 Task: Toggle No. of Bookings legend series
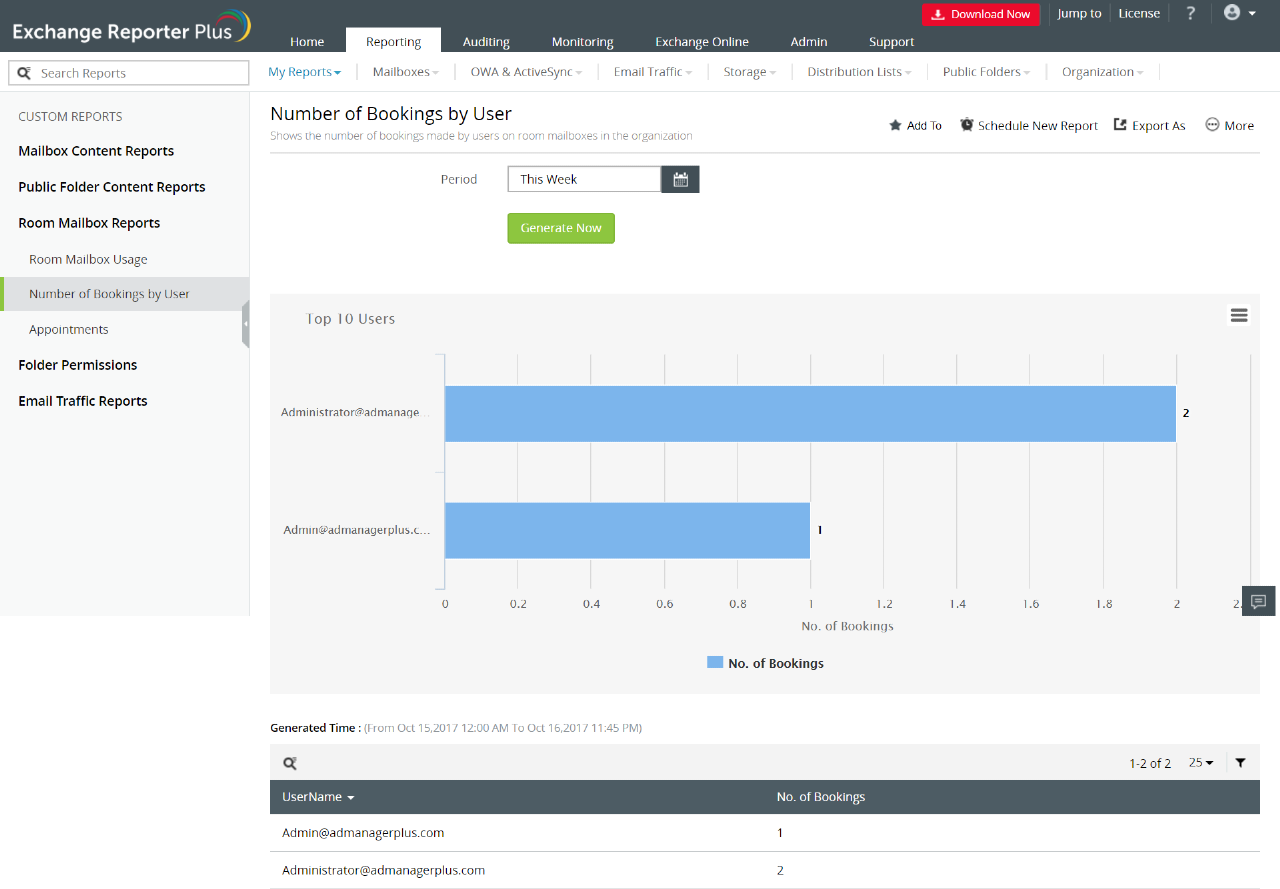[765, 663]
